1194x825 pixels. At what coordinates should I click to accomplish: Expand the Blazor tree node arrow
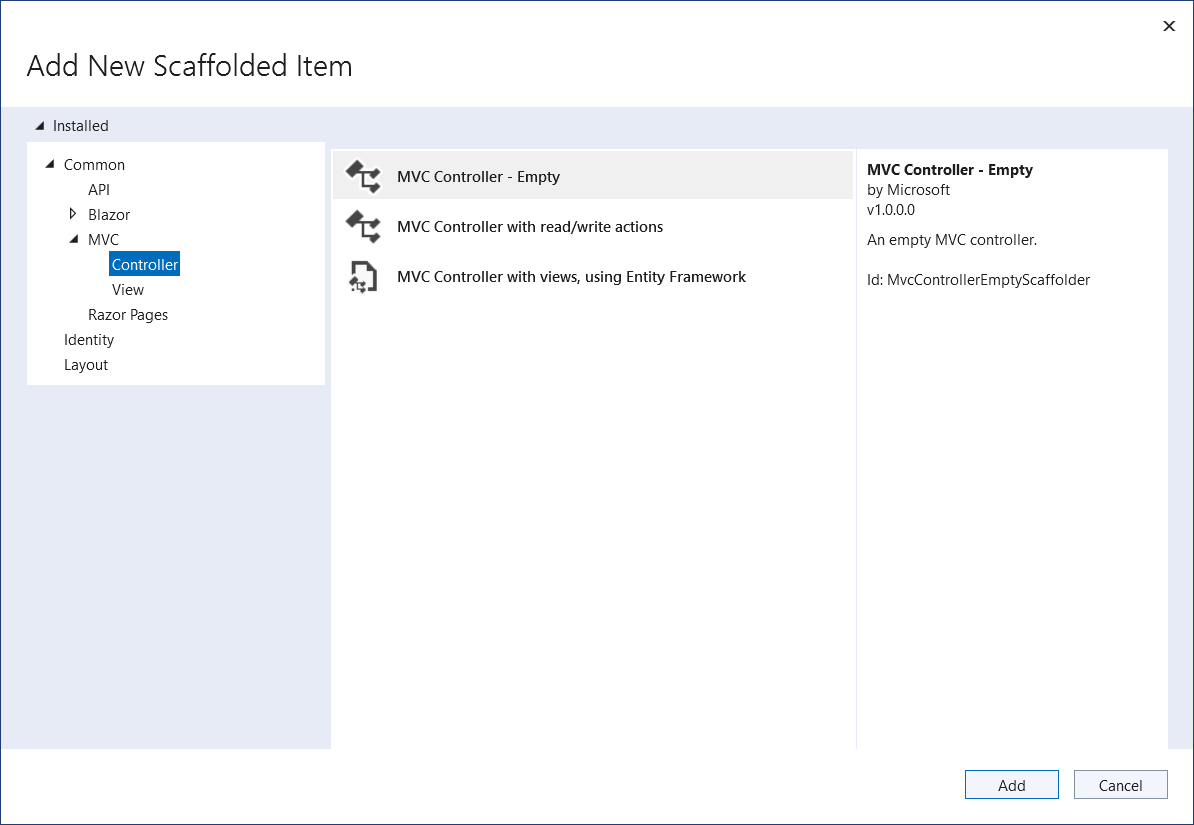pos(73,214)
